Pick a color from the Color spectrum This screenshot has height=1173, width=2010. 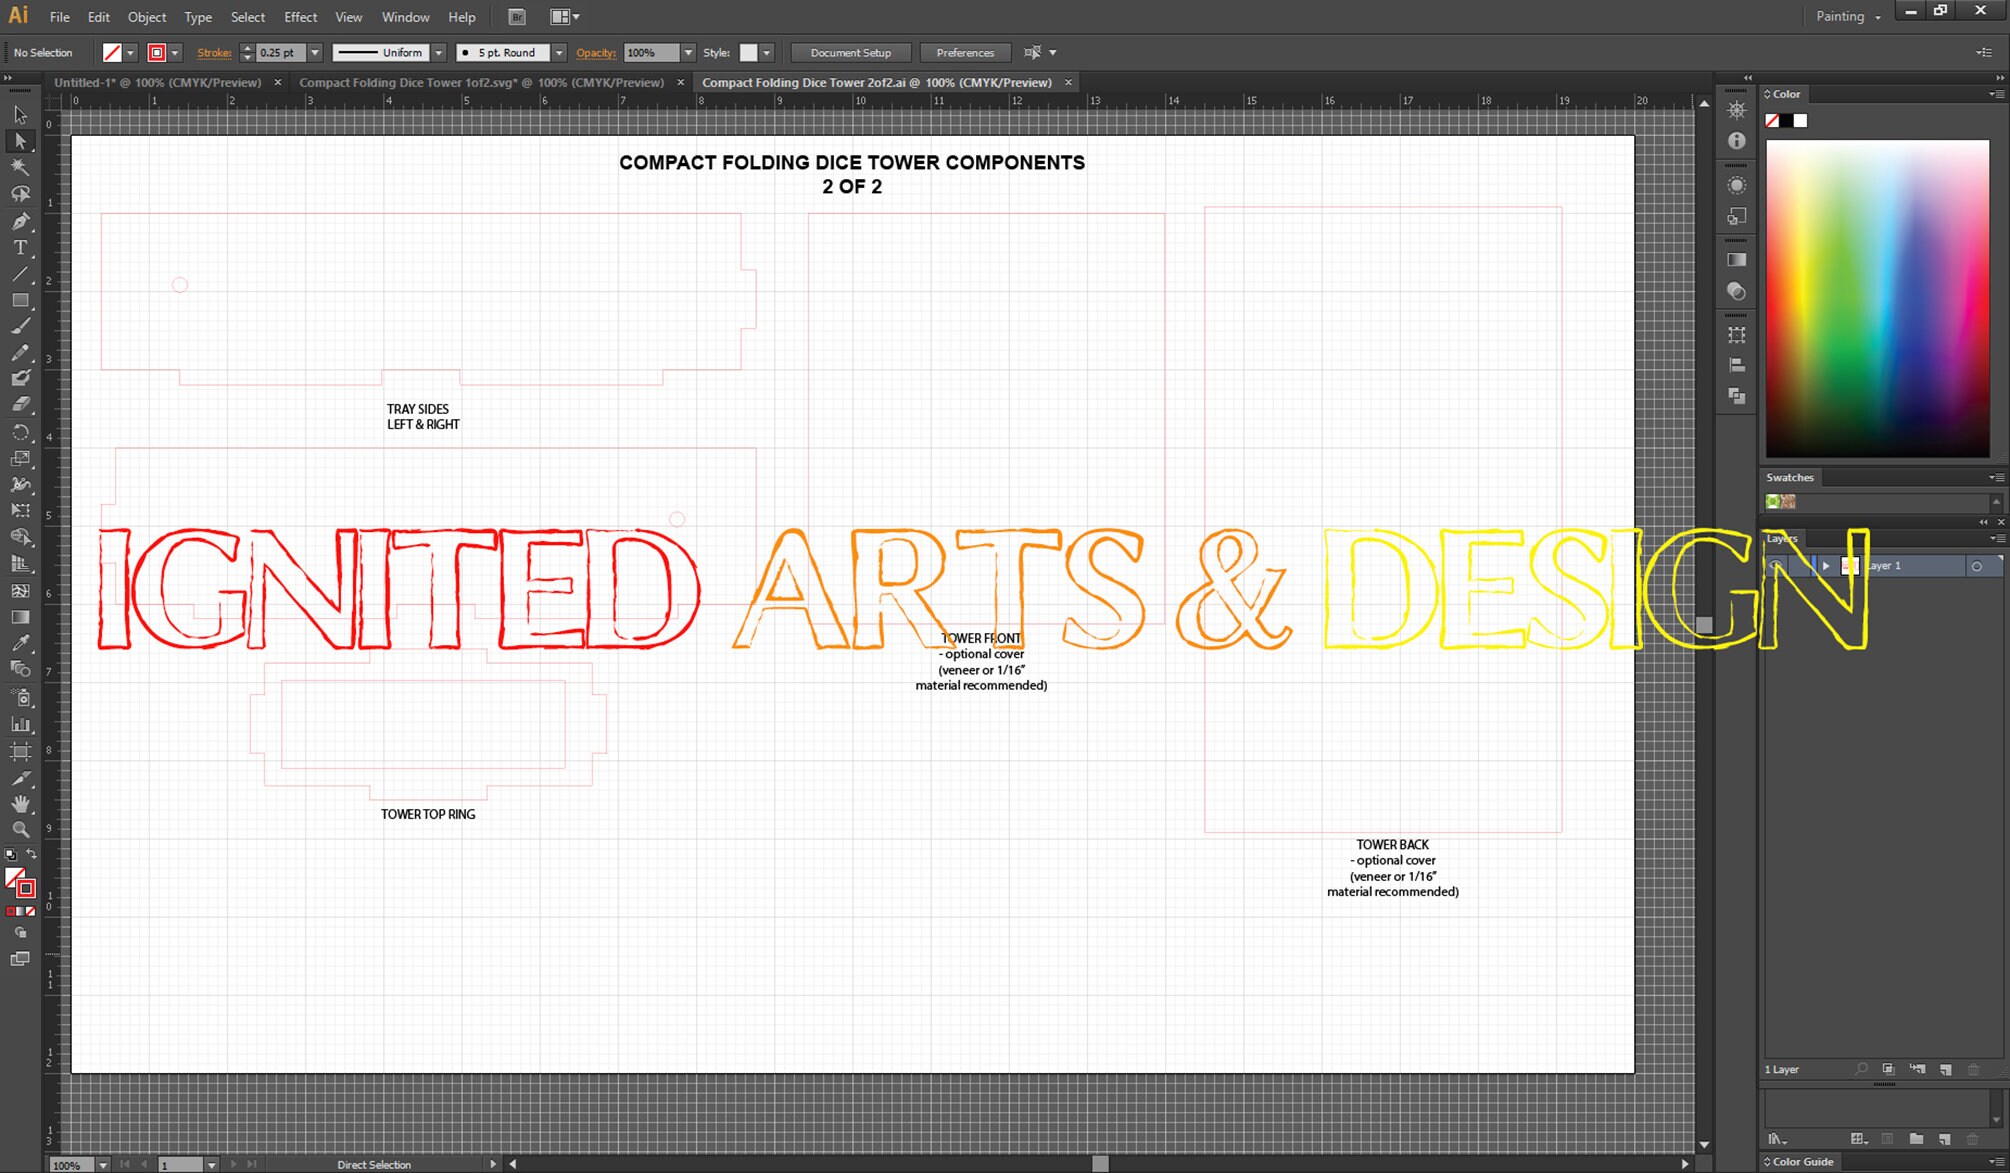[1877, 298]
